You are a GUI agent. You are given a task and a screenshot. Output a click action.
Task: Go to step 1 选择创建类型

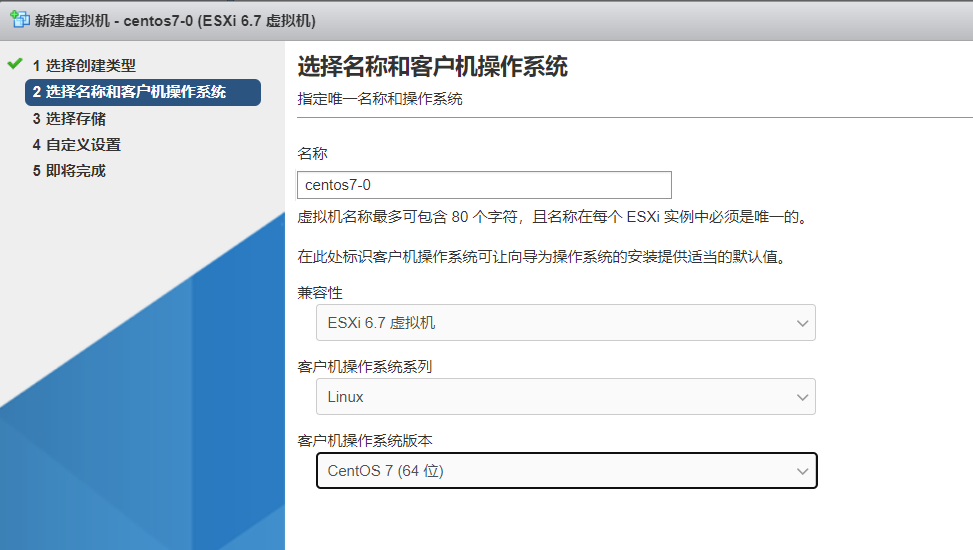84,65
